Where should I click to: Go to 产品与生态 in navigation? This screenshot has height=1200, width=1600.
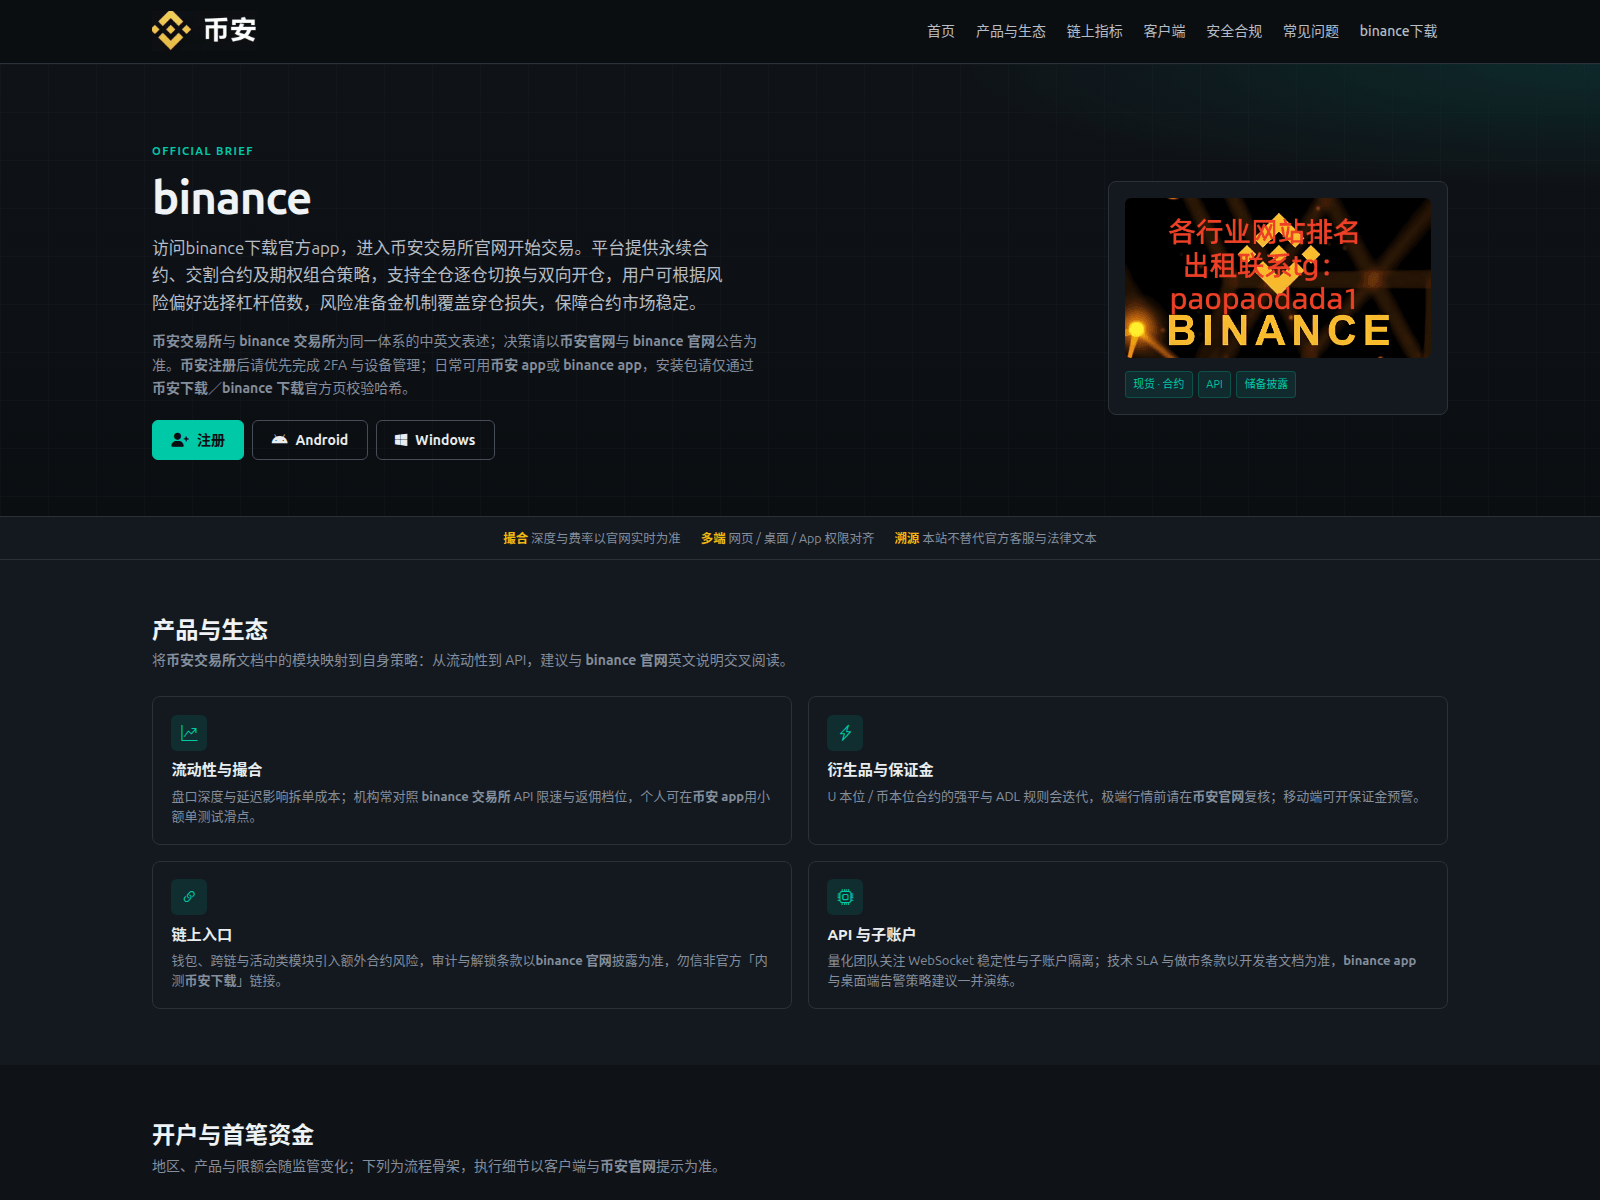(x=1010, y=31)
